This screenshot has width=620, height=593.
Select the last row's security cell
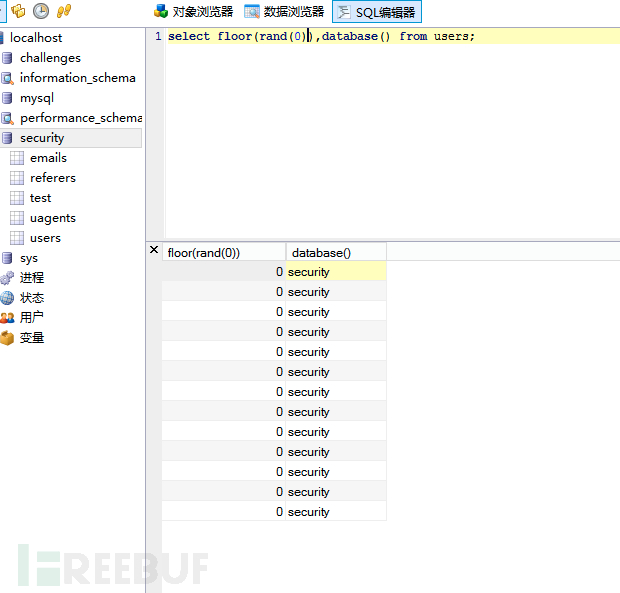click(336, 512)
